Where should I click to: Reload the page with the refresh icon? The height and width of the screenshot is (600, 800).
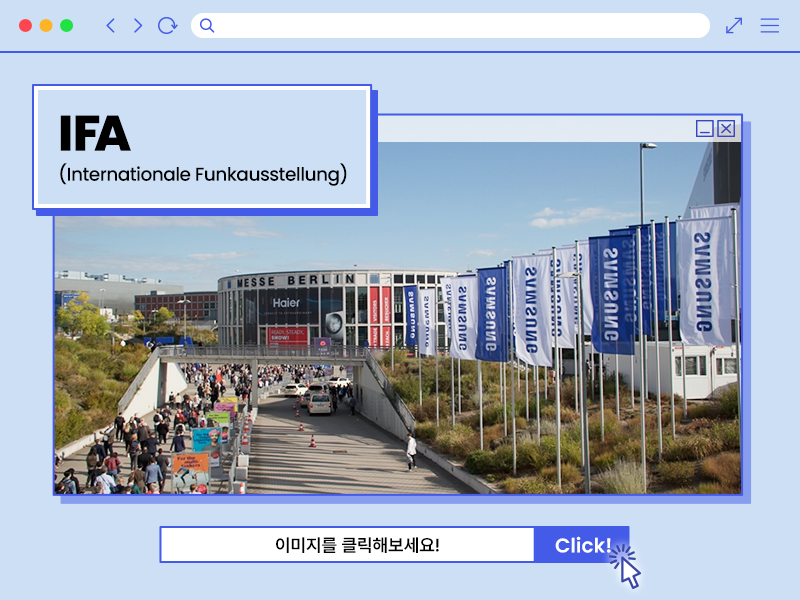[167, 26]
